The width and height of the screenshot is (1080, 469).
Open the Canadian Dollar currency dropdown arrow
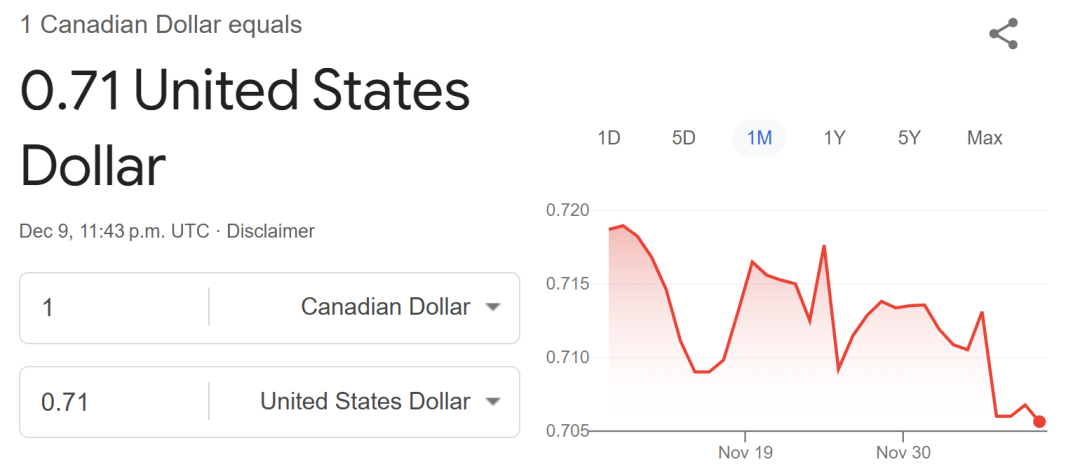coord(492,307)
